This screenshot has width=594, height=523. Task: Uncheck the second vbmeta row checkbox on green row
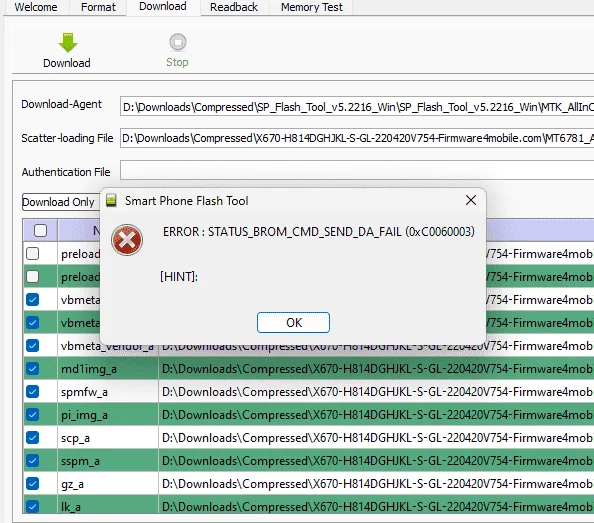(x=33, y=323)
